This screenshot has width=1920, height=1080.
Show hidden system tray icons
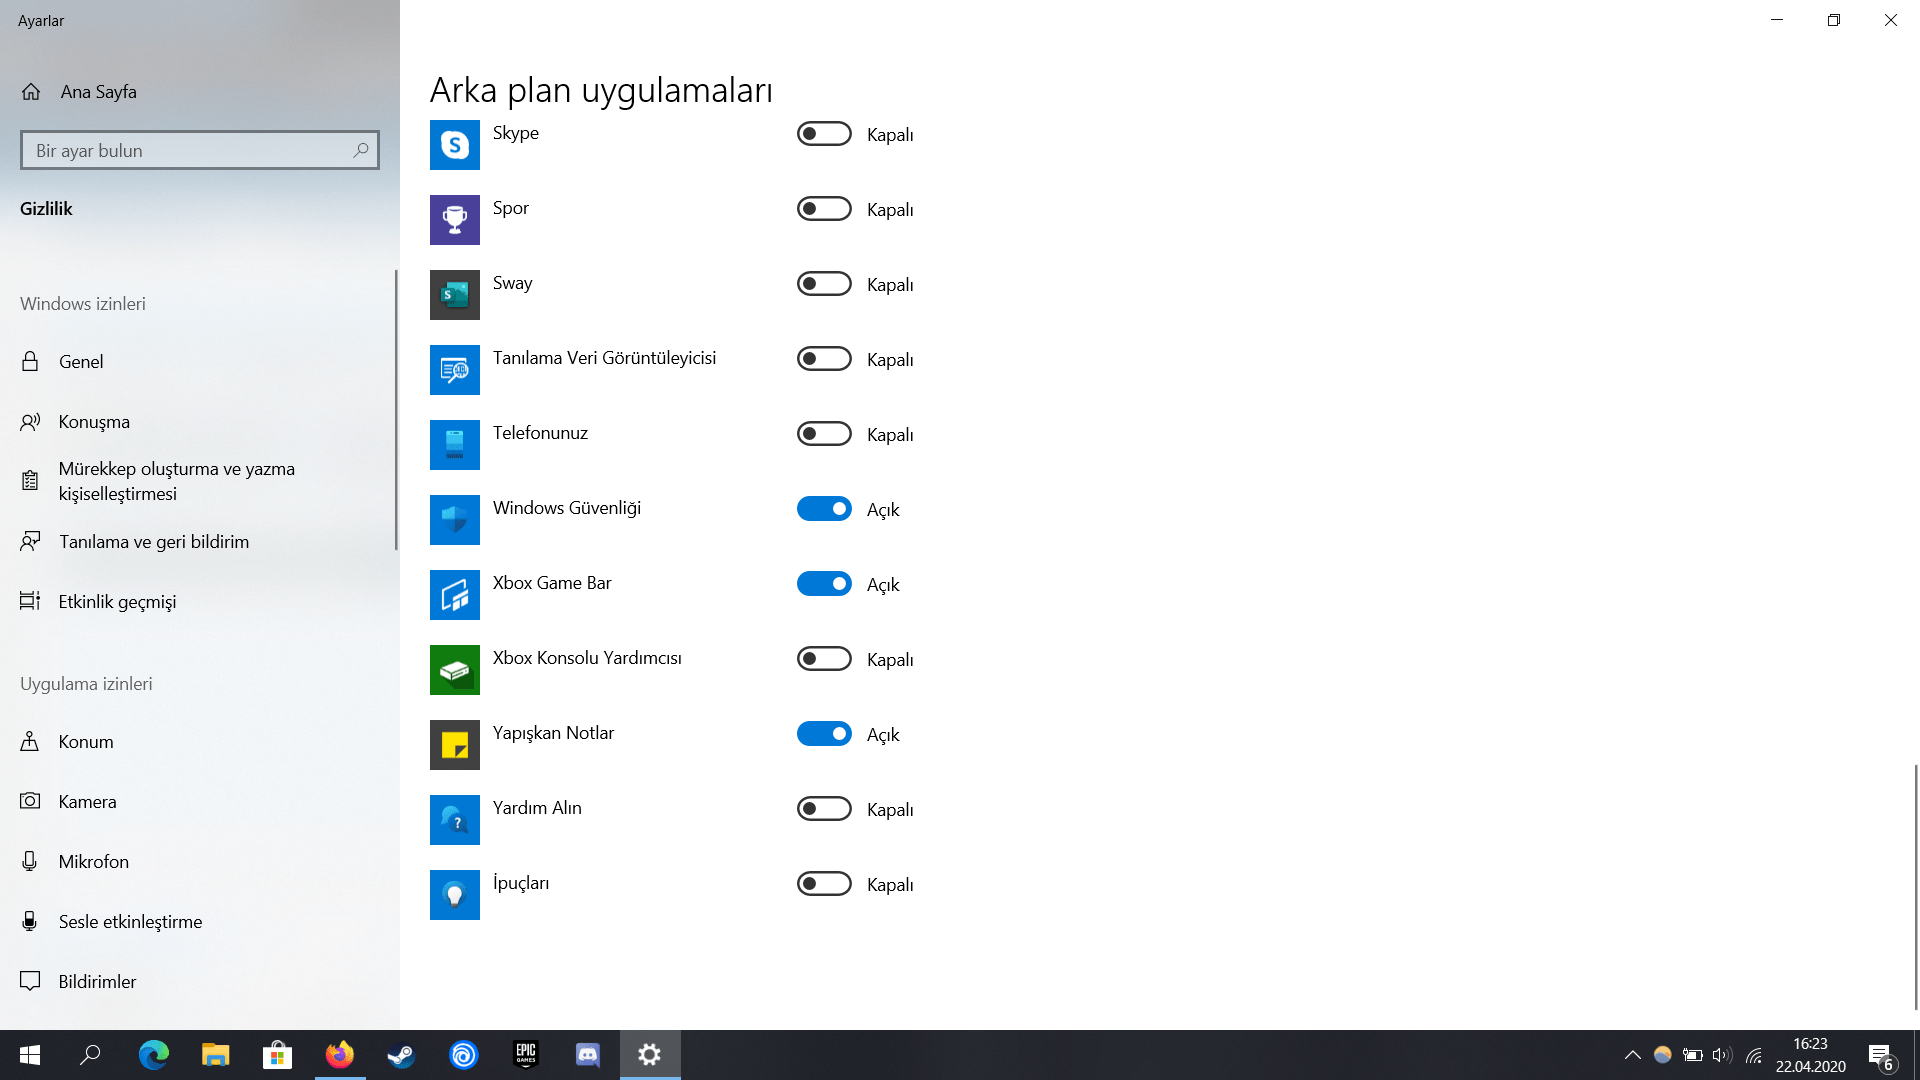(1632, 1055)
